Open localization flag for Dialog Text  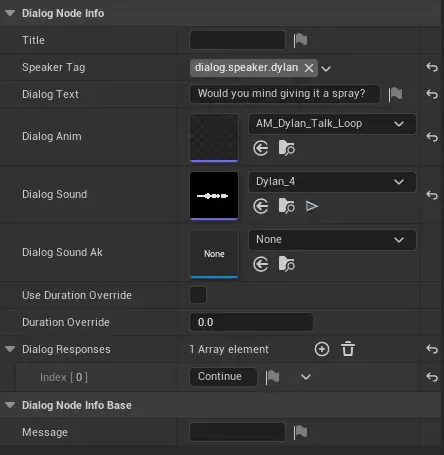(395, 94)
